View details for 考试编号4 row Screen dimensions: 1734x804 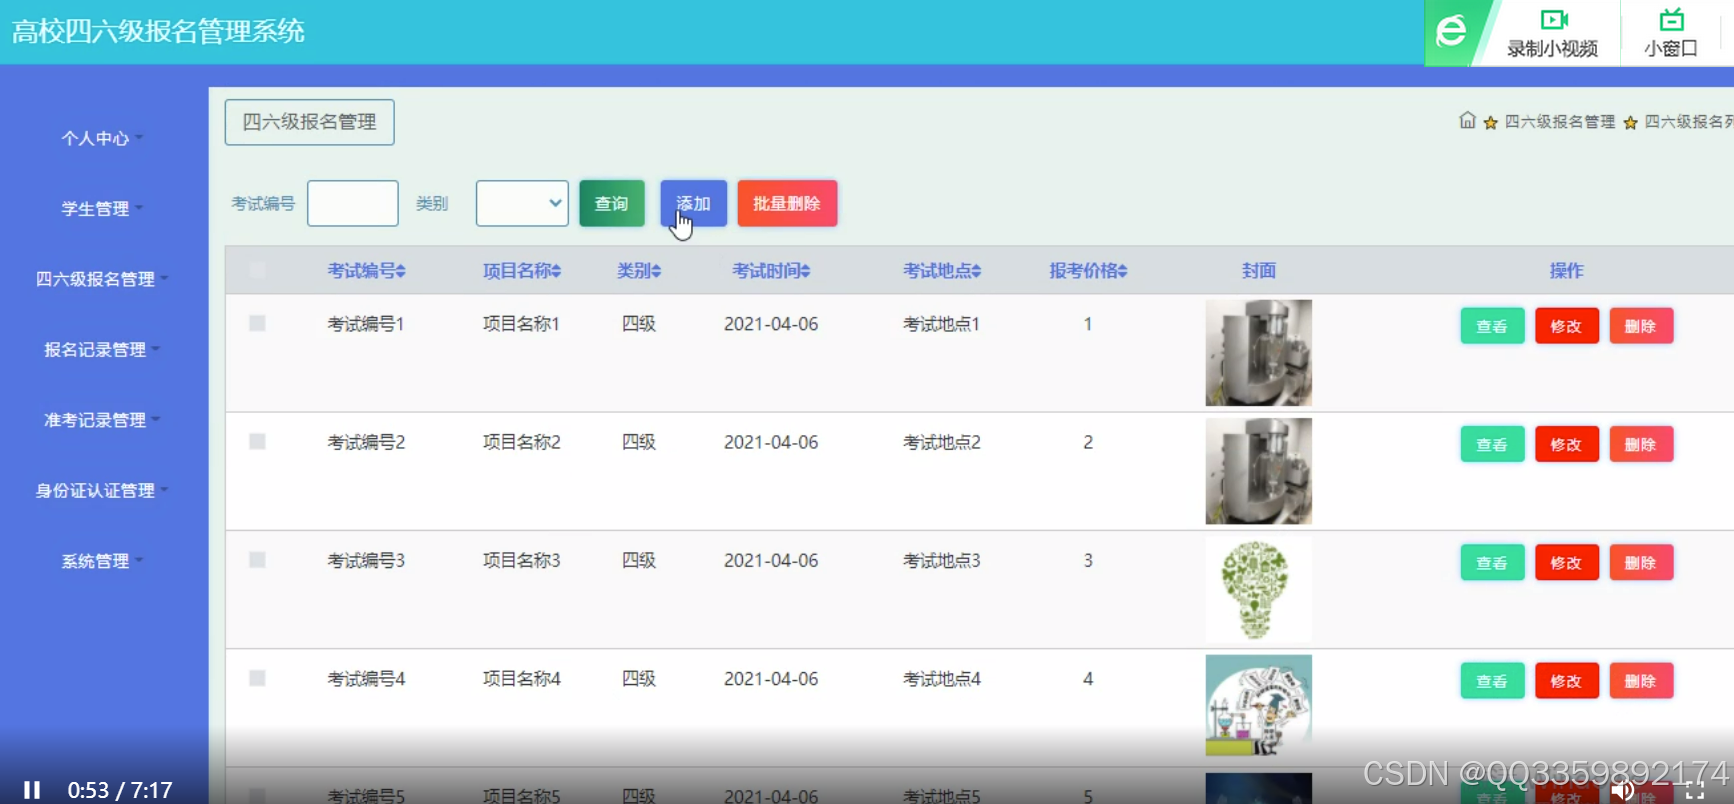pyautogui.click(x=1492, y=681)
